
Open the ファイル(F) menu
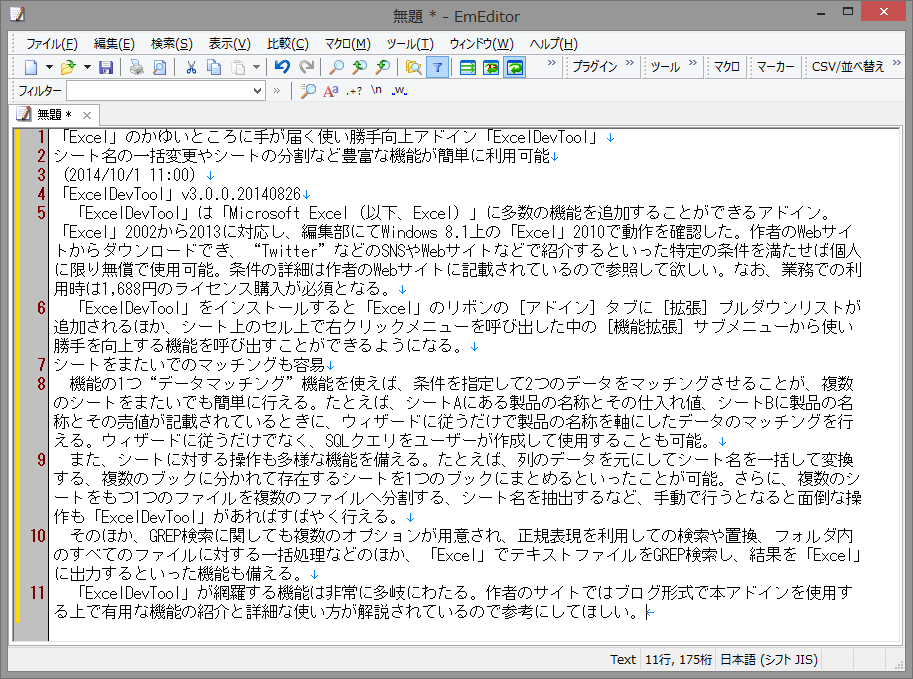click(x=52, y=44)
